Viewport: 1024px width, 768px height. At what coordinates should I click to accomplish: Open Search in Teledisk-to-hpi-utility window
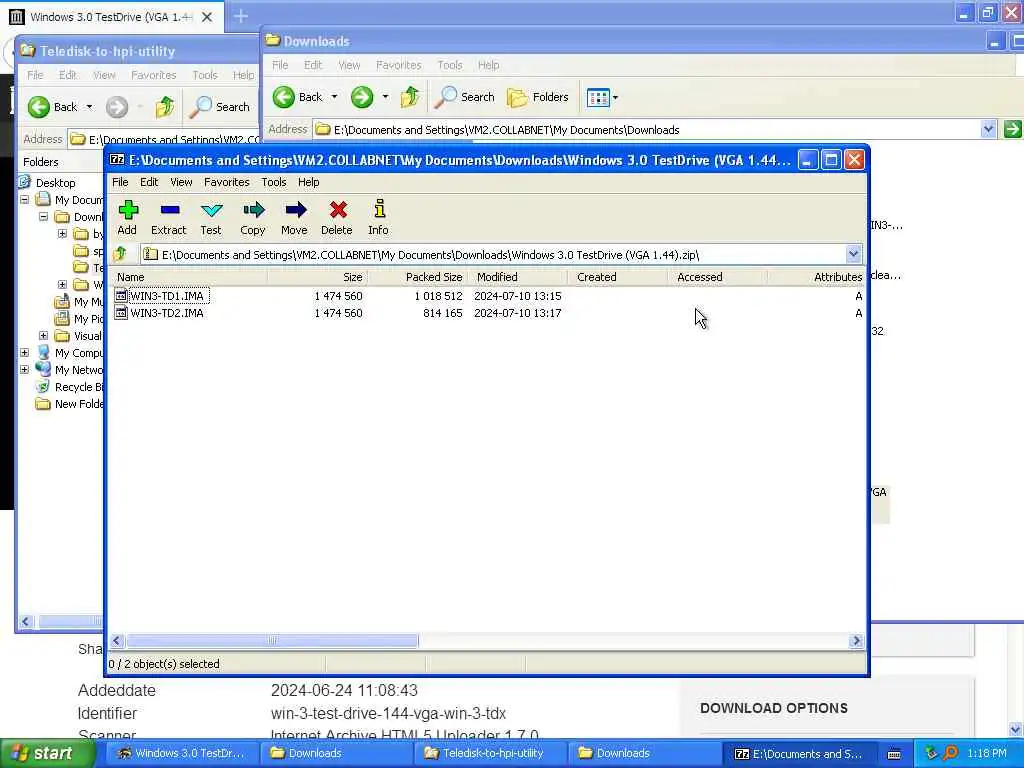[220, 107]
